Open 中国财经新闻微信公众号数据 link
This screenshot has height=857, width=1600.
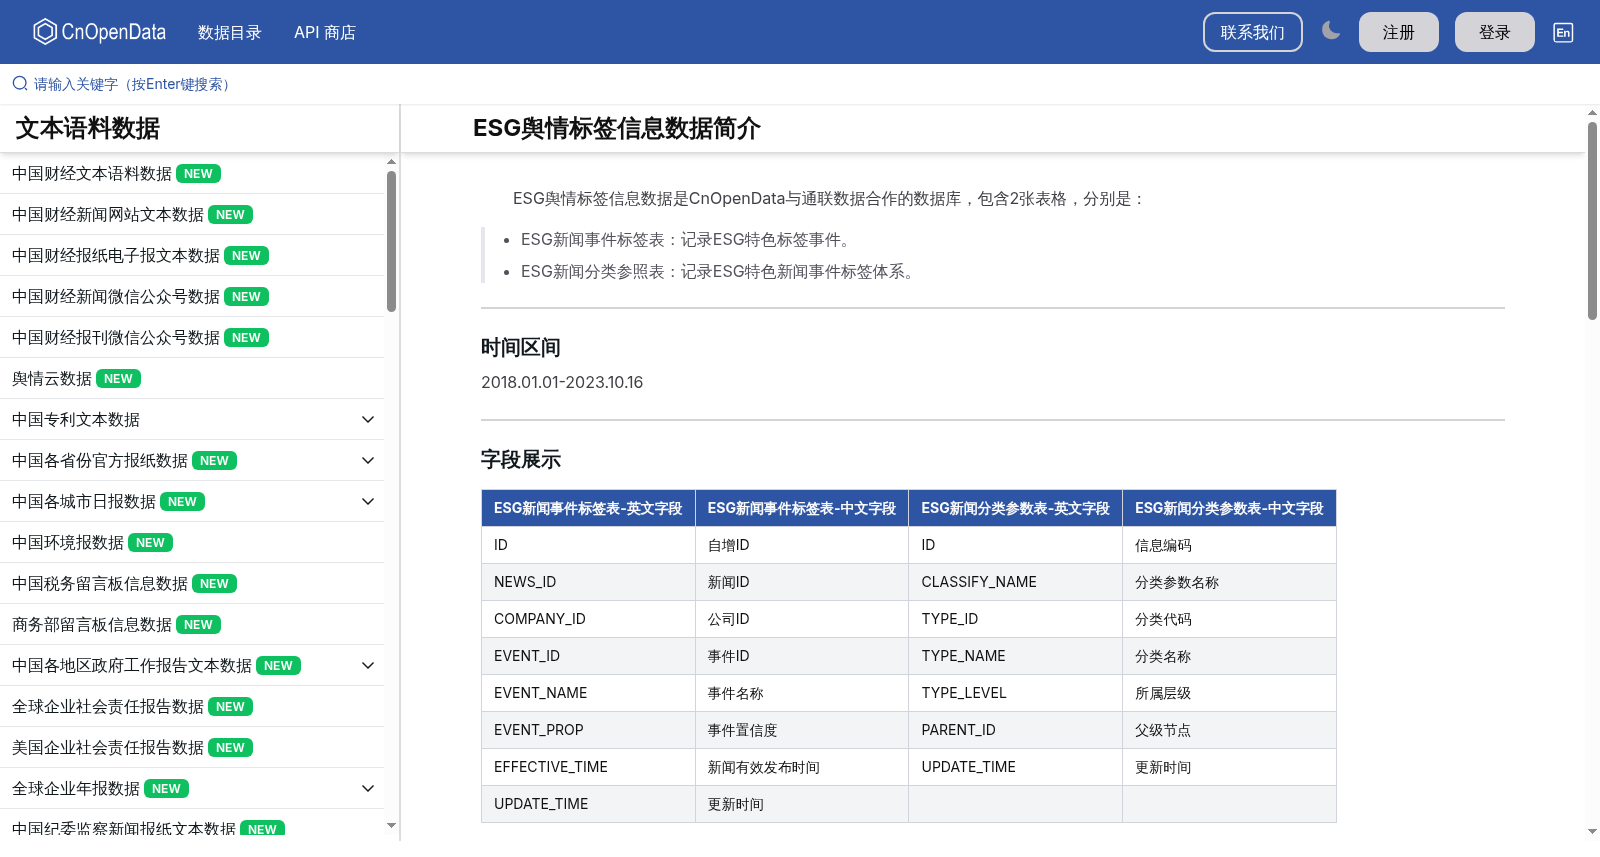pyautogui.click(x=116, y=297)
